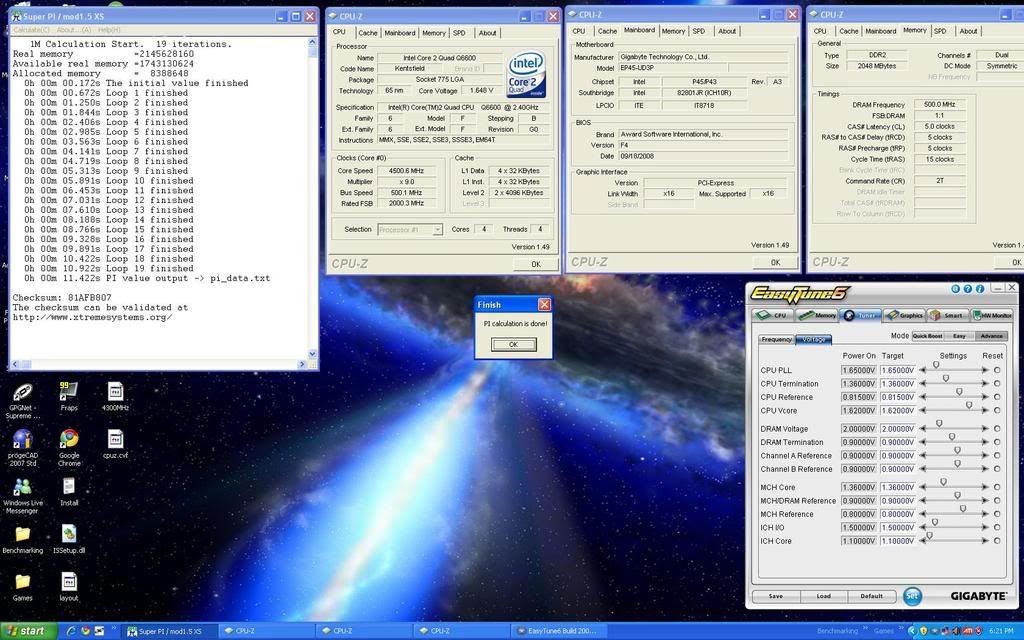
Task: Click the Load button in EasyTune6
Action: (824, 596)
